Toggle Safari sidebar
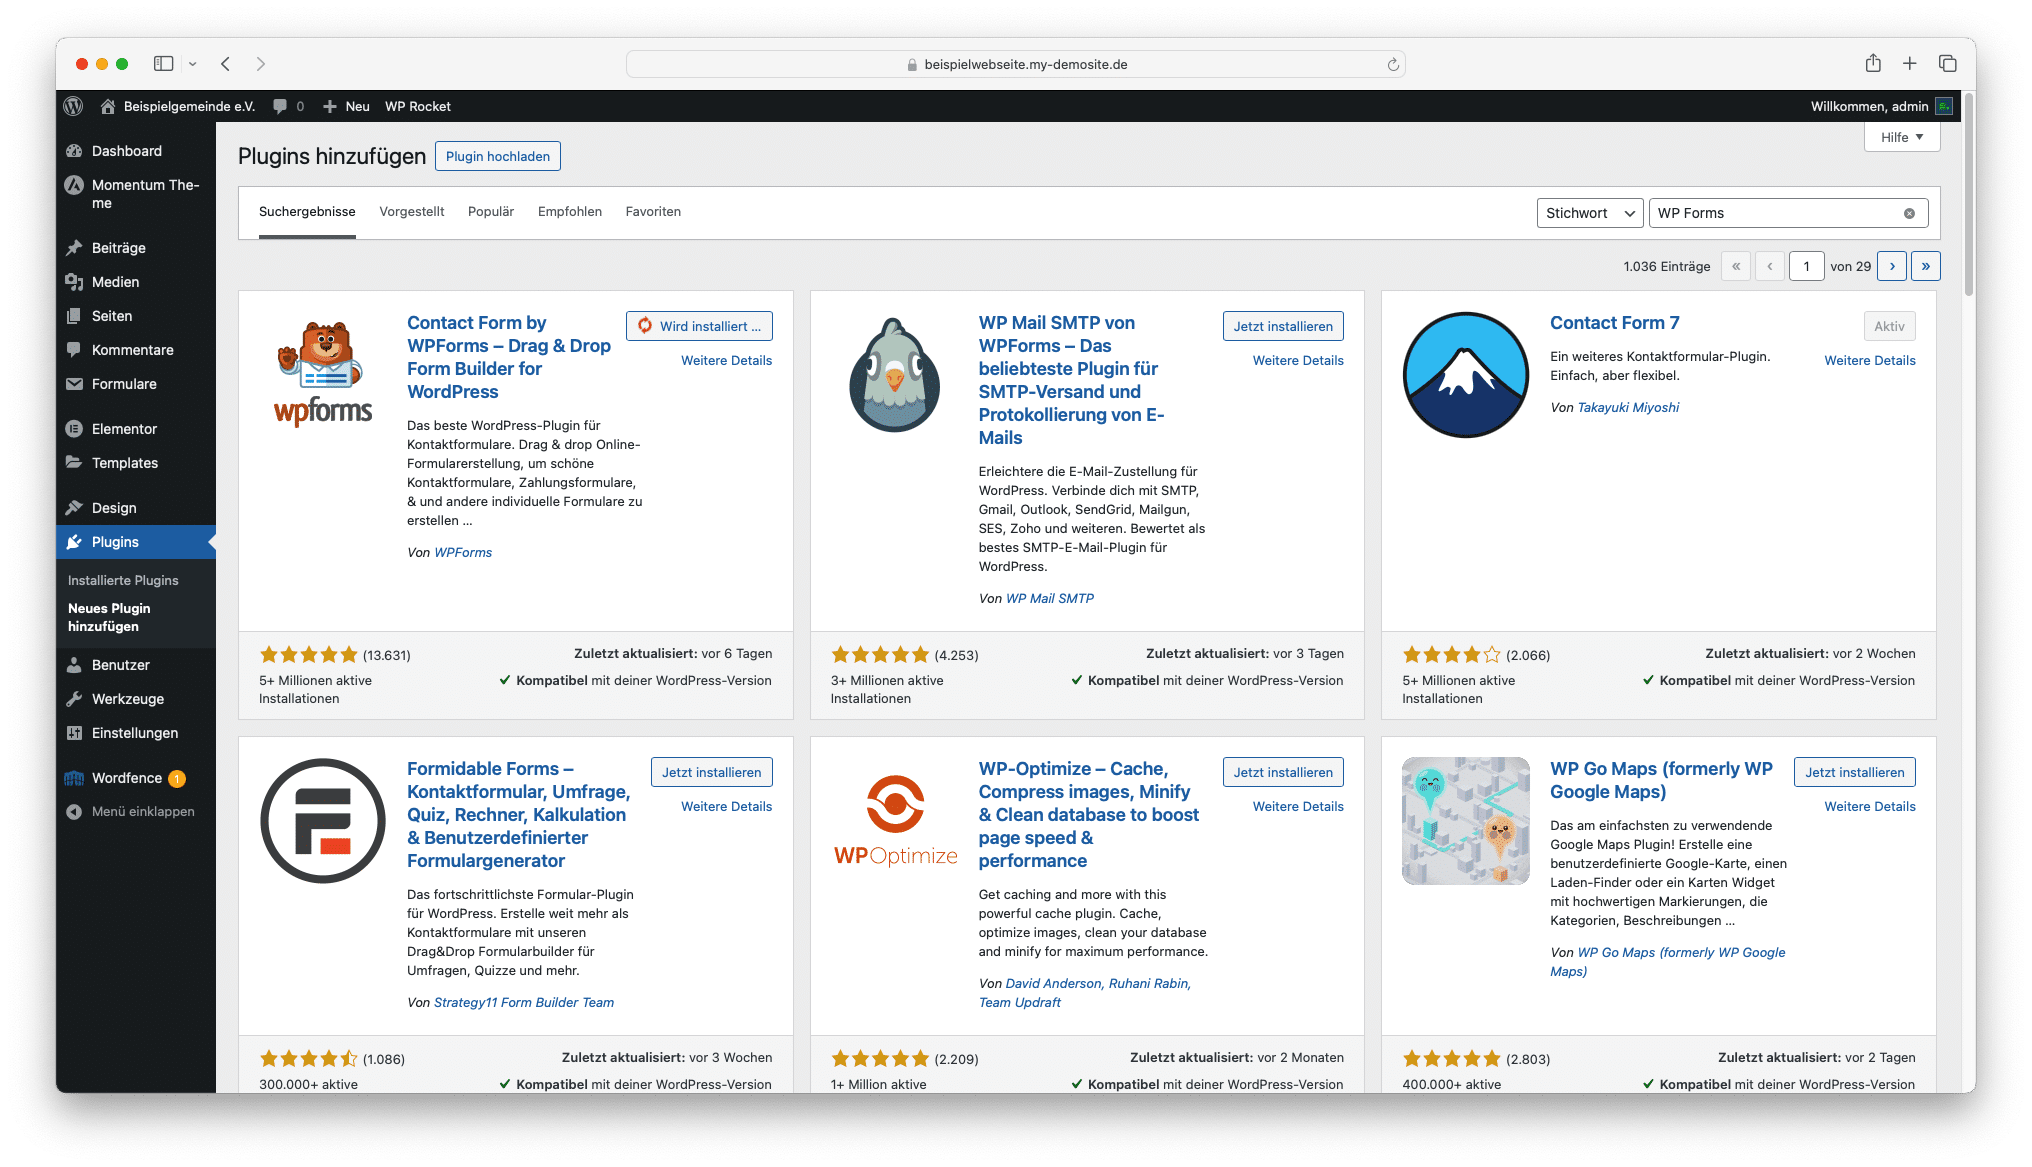The height and width of the screenshot is (1167, 2032). (163, 63)
